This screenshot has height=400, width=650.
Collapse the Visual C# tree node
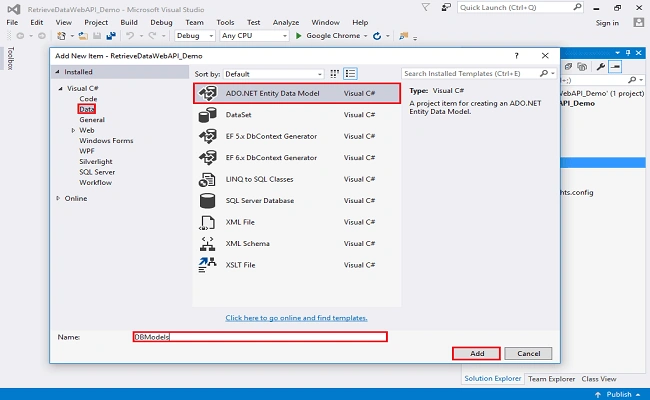[61, 88]
